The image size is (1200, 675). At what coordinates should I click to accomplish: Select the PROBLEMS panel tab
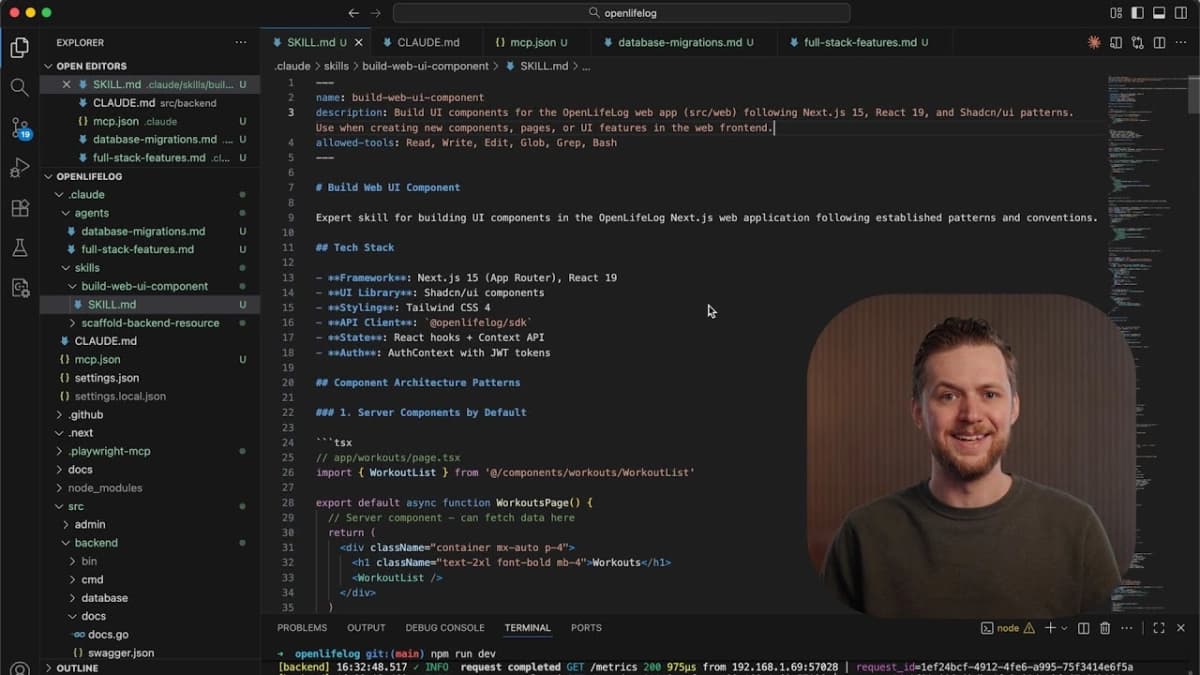[x=302, y=628]
